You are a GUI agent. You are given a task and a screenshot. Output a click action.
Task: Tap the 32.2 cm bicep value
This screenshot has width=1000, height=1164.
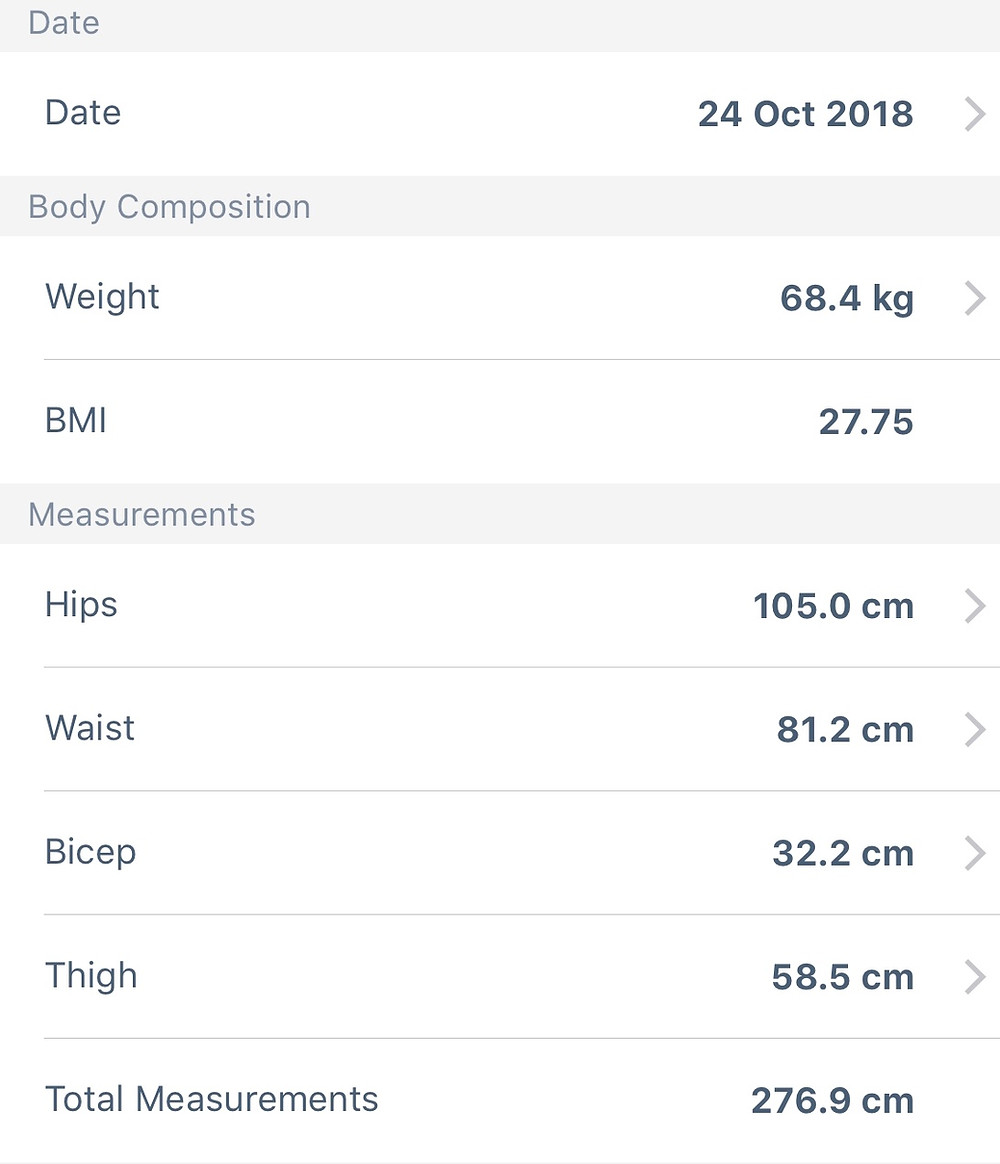[x=843, y=854]
